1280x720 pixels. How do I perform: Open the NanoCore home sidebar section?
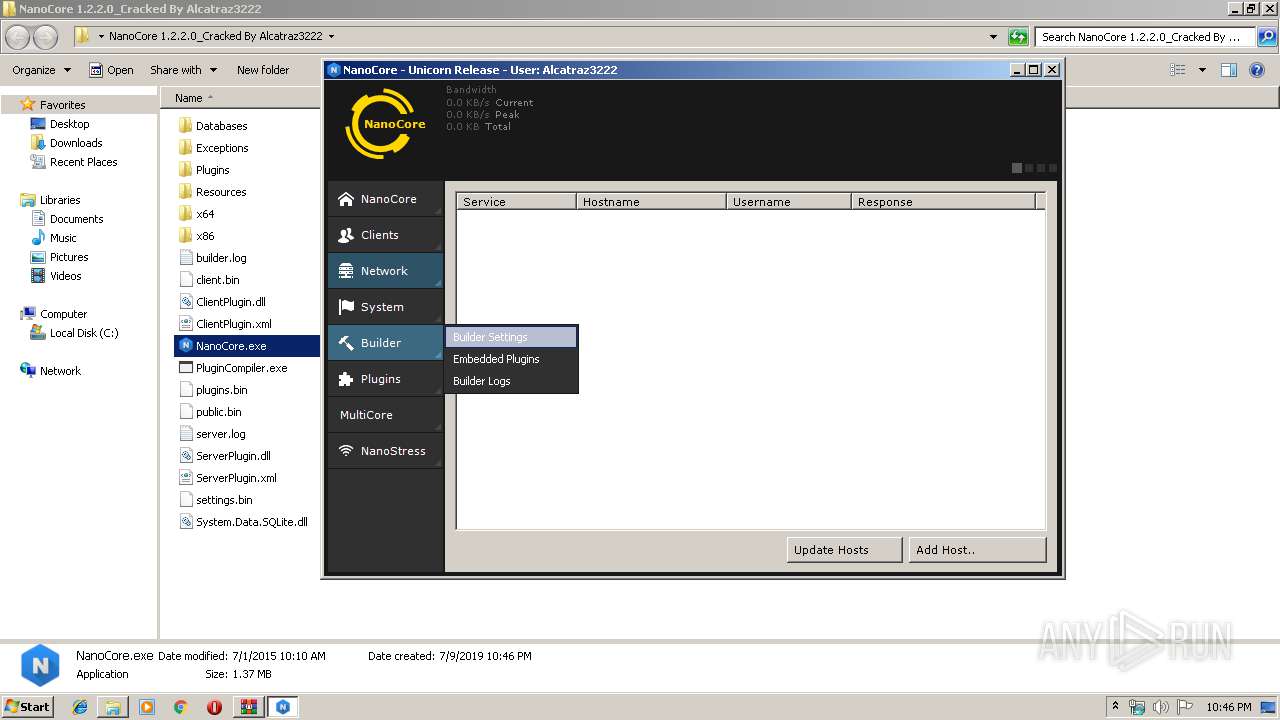(385, 199)
